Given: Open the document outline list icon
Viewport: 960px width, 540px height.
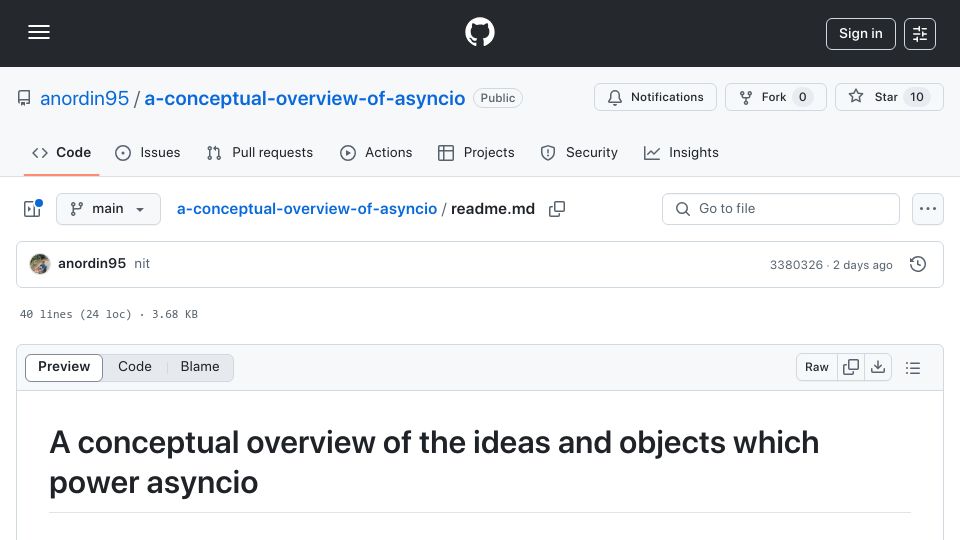Looking at the screenshot, I should click(913, 367).
